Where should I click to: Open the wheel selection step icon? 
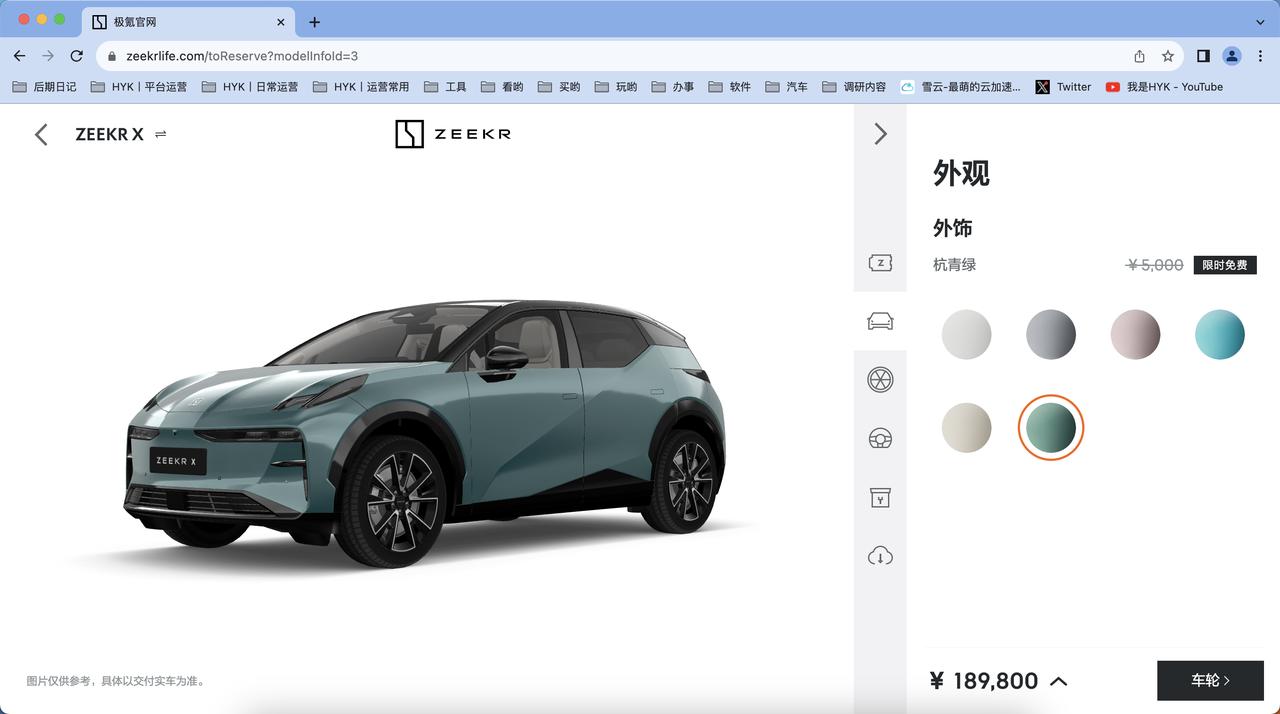[880, 380]
